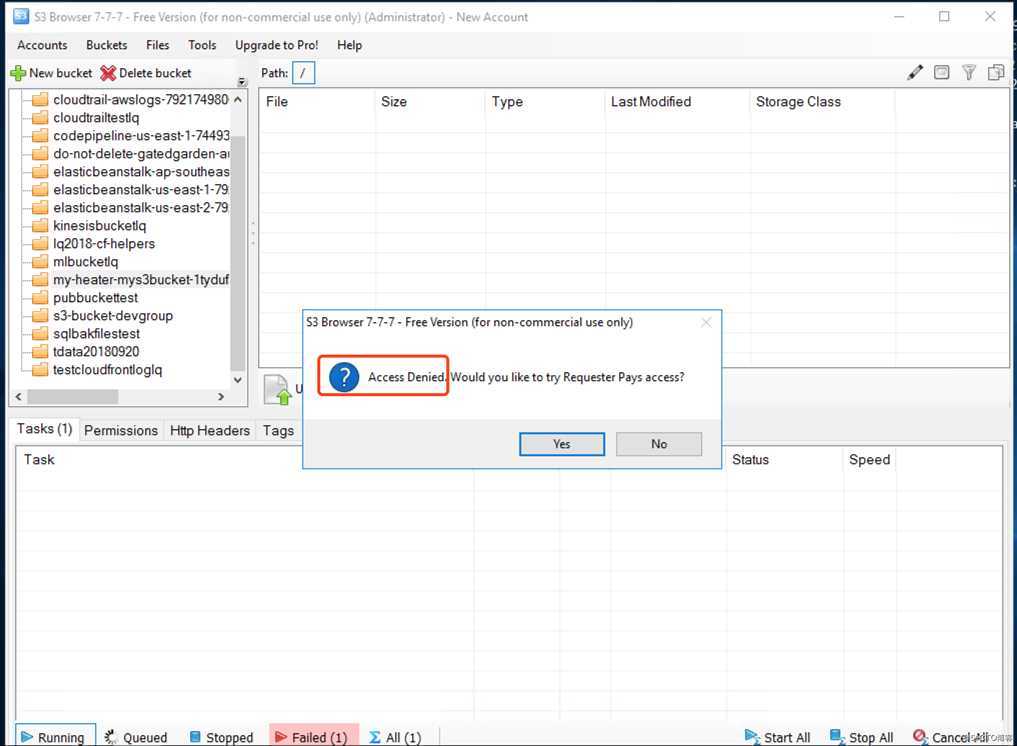Select the do-not-delete-gatedgarden bucket
The image size is (1017, 746).
pyautogui.click(x=141, y=154)
